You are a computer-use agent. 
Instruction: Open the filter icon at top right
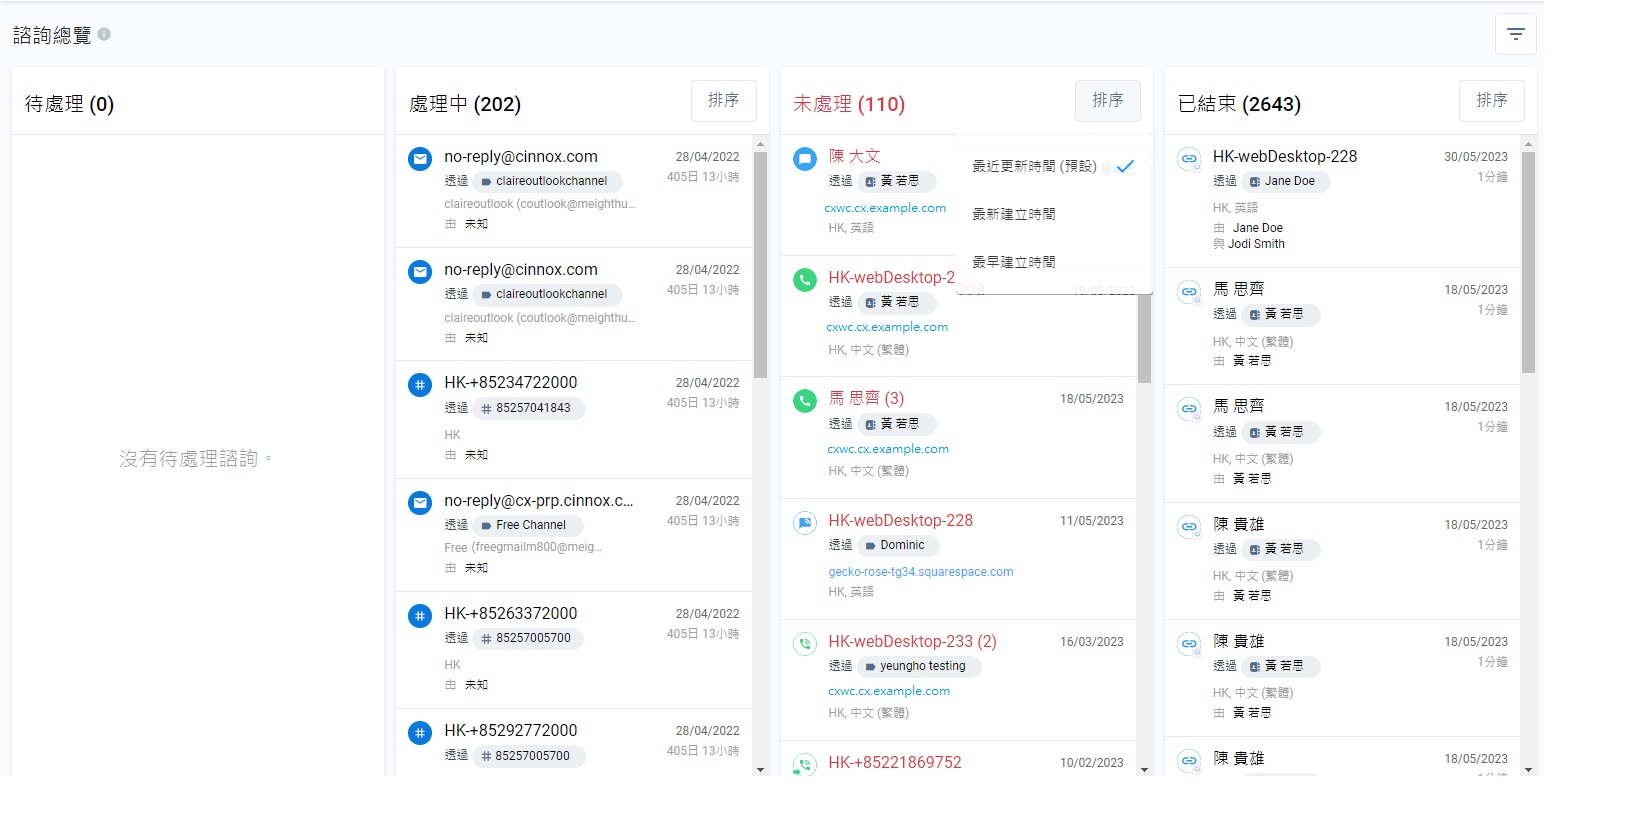pyautogui.click(x=1515, y=34)
